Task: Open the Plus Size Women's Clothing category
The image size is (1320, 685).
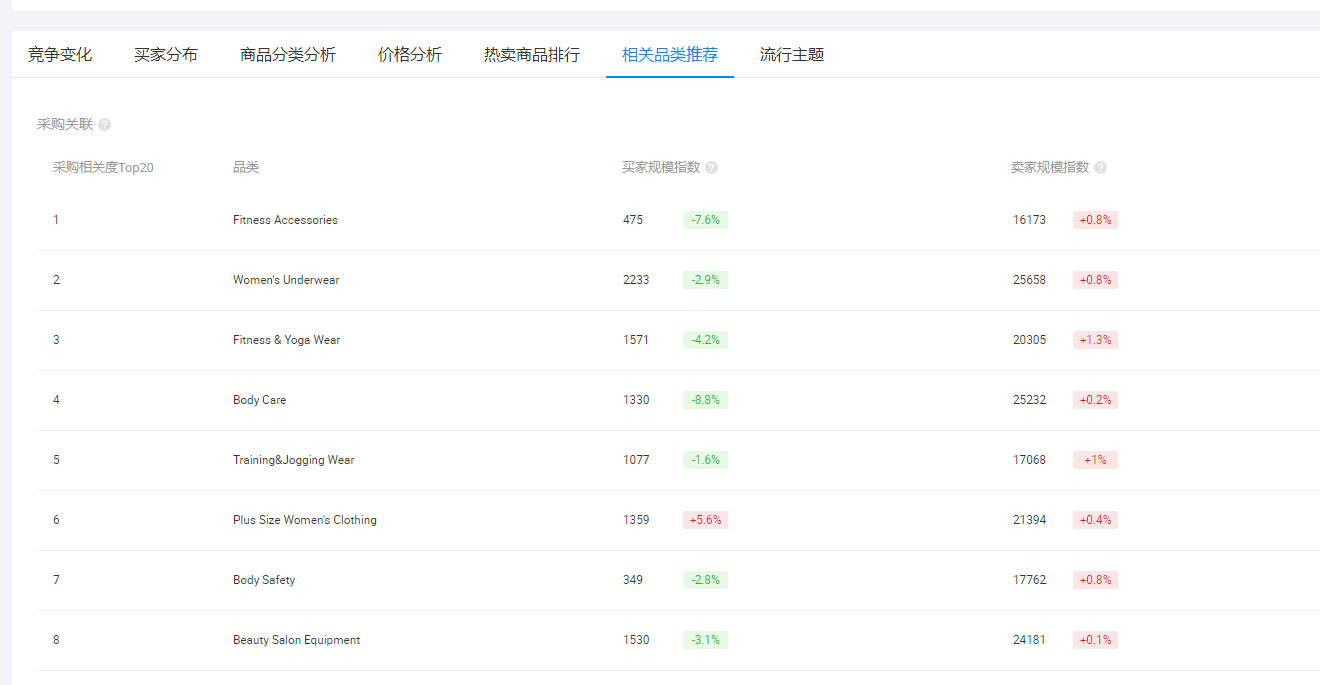Action: [302, 519]
